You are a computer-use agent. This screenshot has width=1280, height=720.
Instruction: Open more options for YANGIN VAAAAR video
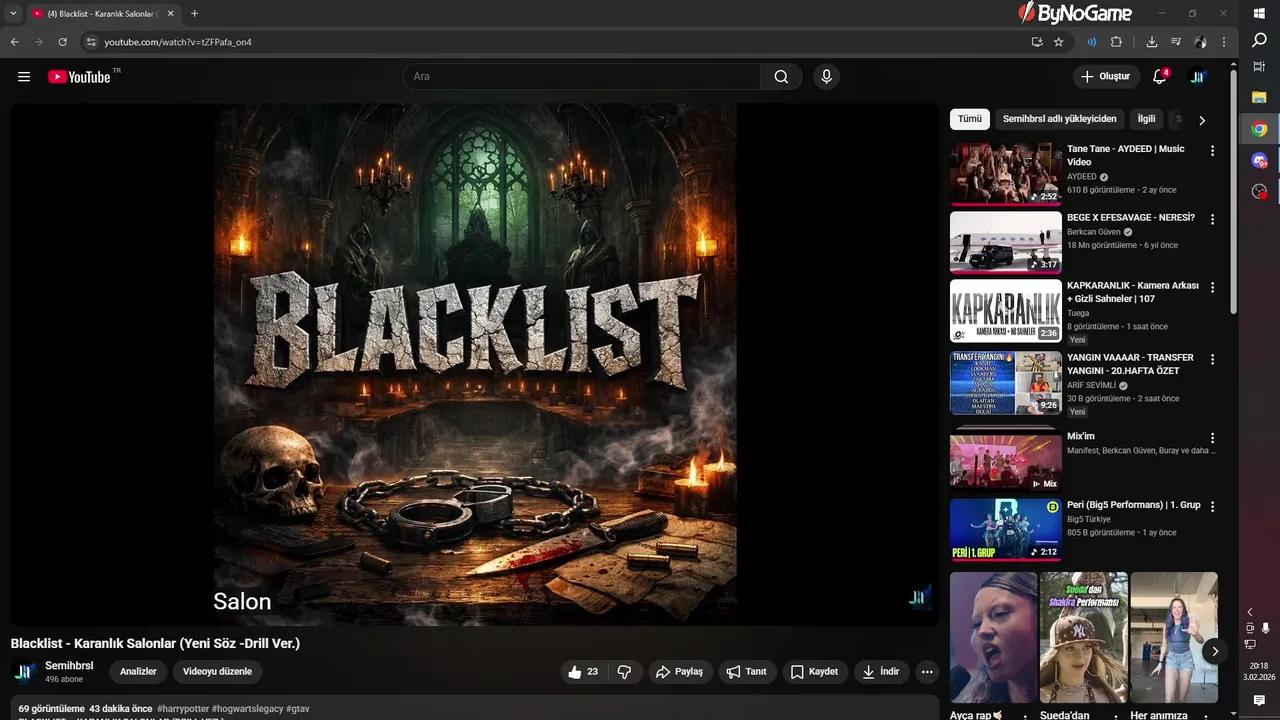click(1212, 359)
